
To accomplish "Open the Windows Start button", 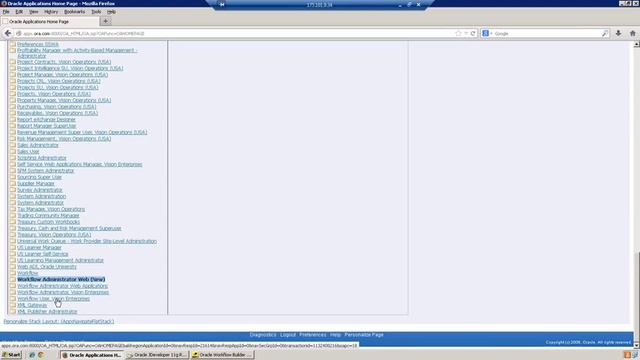I will click(11, 355).
